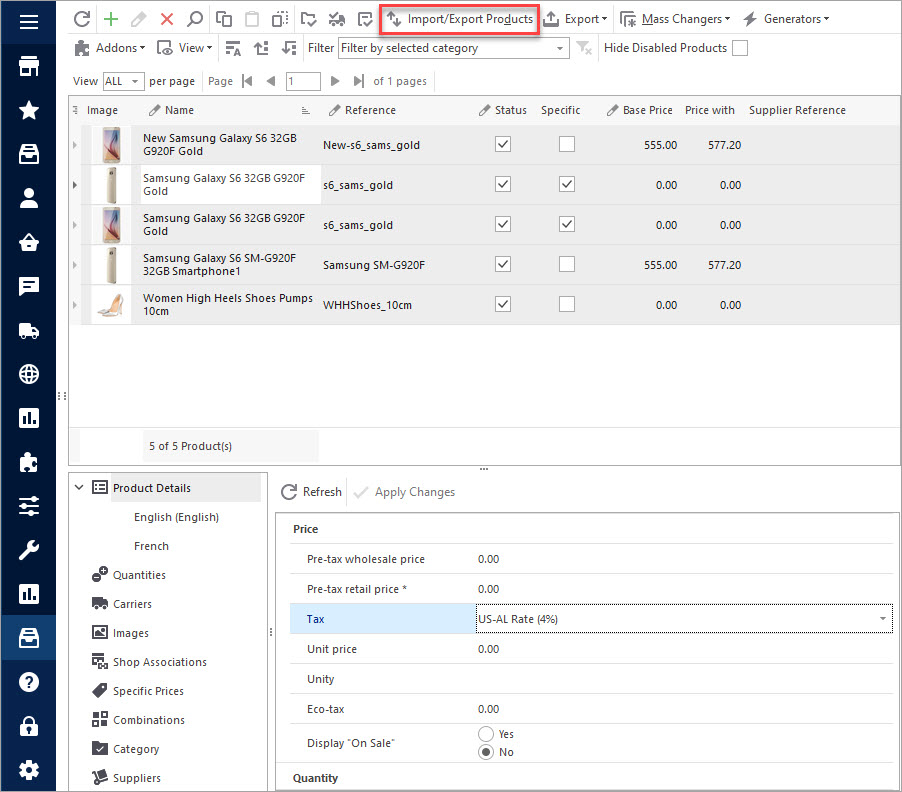Click Pre-tax retail price value field
Image resolution: width=902 pixels, height=792 pixels.
[x=683, y=589]
